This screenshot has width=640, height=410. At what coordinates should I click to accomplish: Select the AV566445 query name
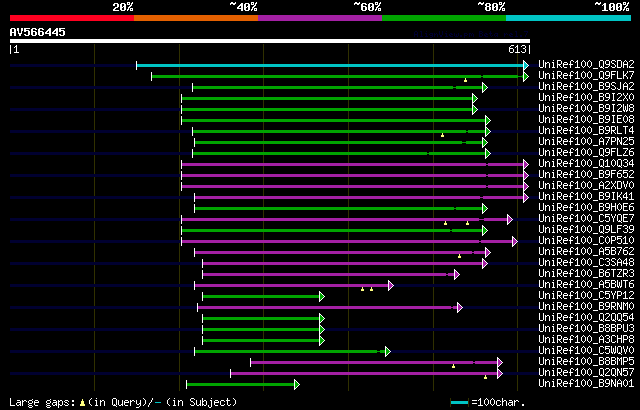(38, 32)
